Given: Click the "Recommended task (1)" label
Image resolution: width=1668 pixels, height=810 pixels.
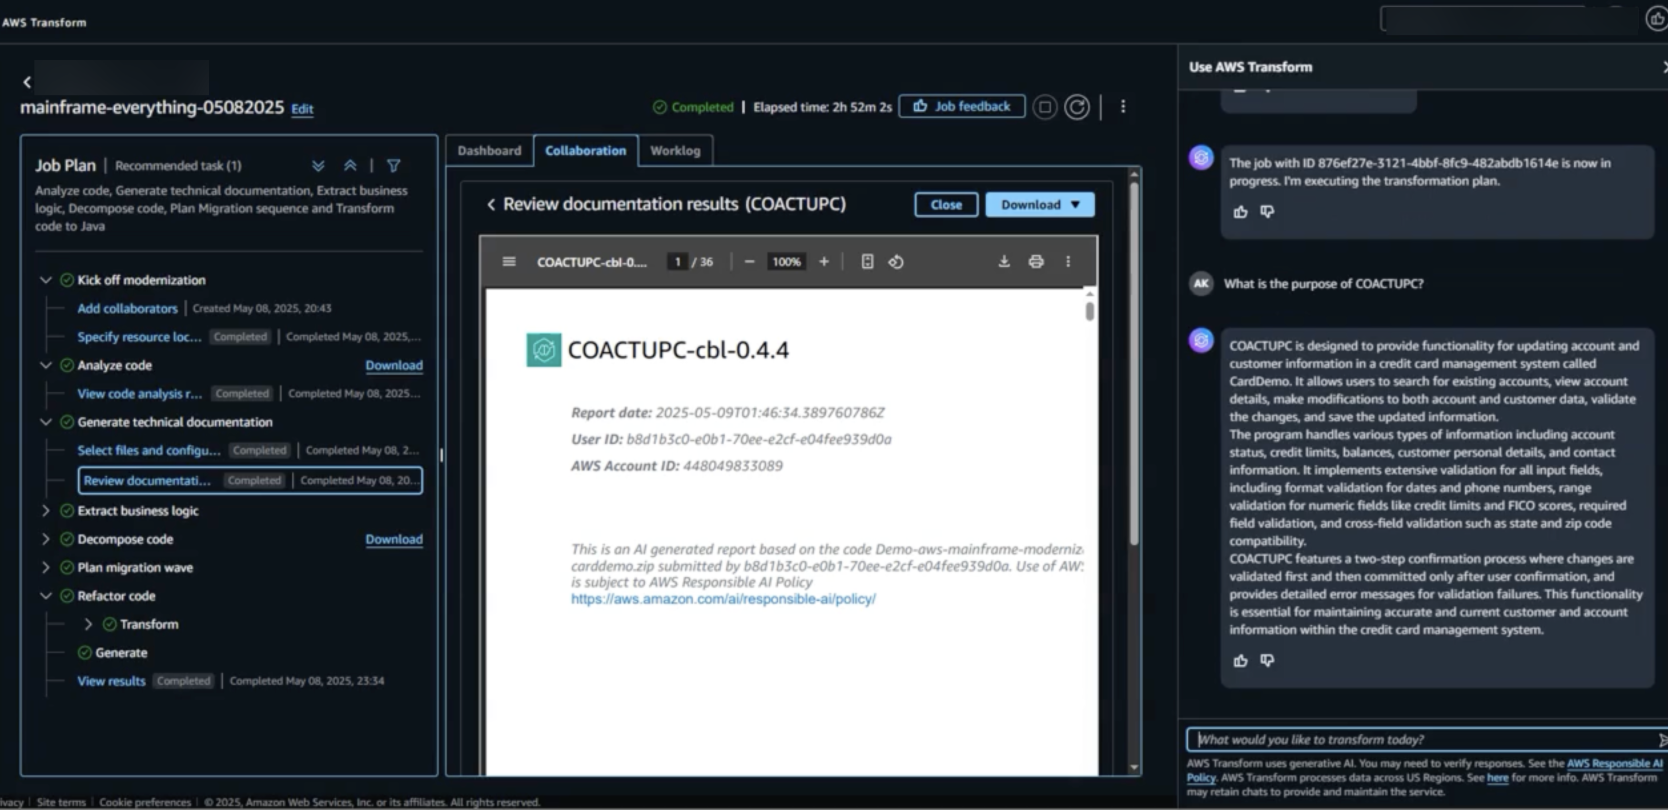Looking at the screenshot, I should click(178, 166).
